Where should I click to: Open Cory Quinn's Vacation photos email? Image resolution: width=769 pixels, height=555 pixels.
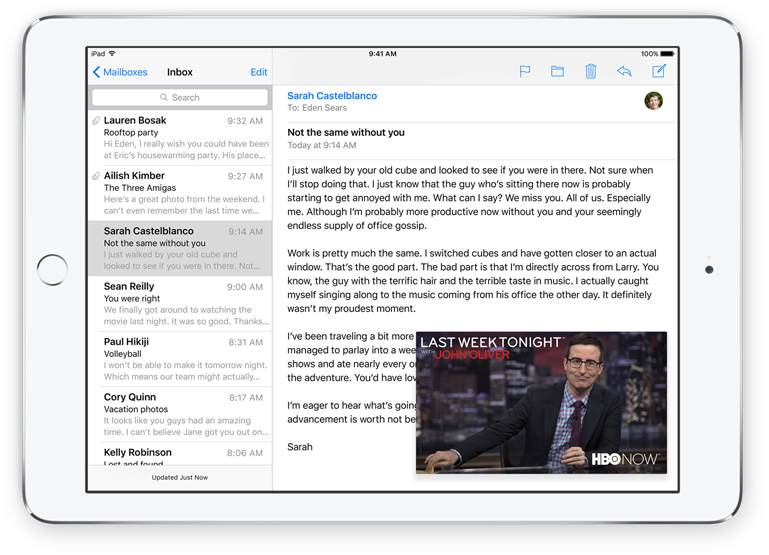[x=180, y=415]
